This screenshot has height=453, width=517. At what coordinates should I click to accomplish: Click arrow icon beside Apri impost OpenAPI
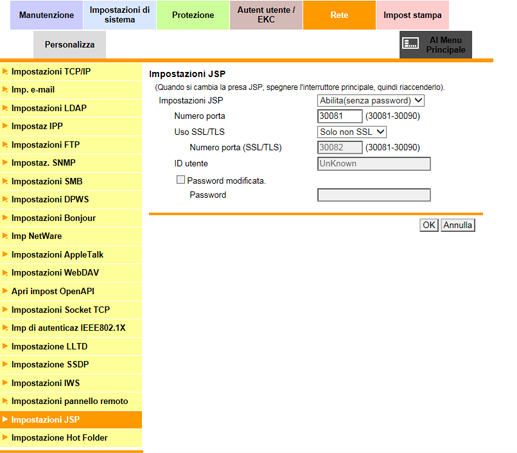coord(5,291)
